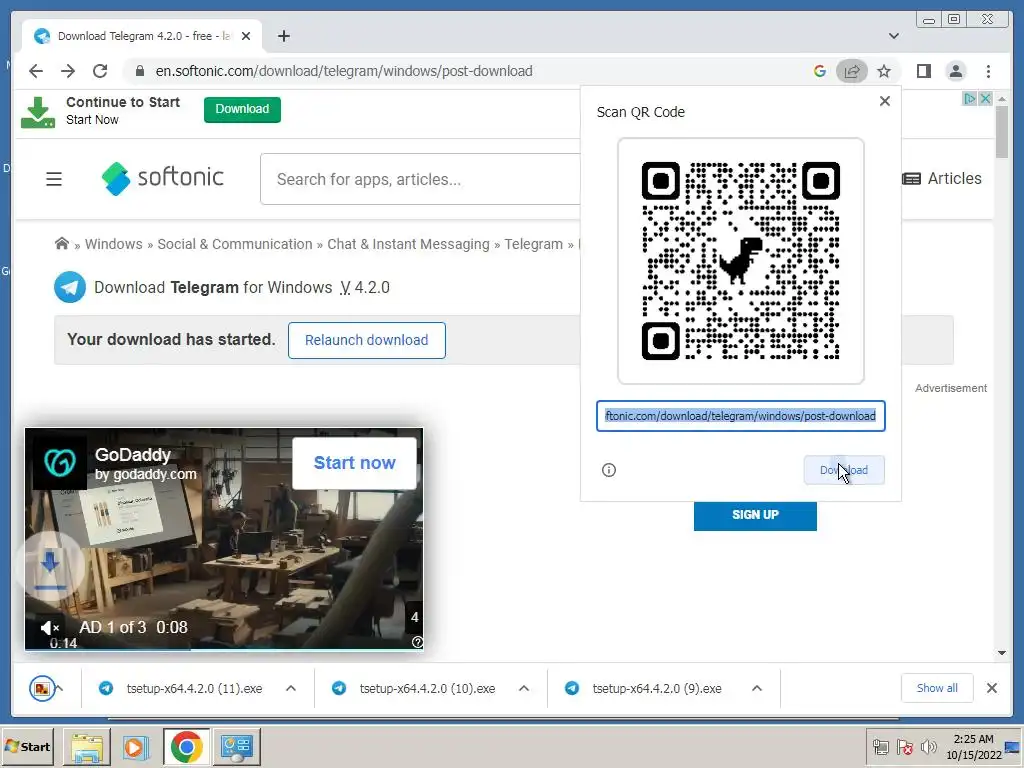Screen dimensions: 1024x768
Task: Open the Action Center flag icon
Action: click(x=904, y=746)
